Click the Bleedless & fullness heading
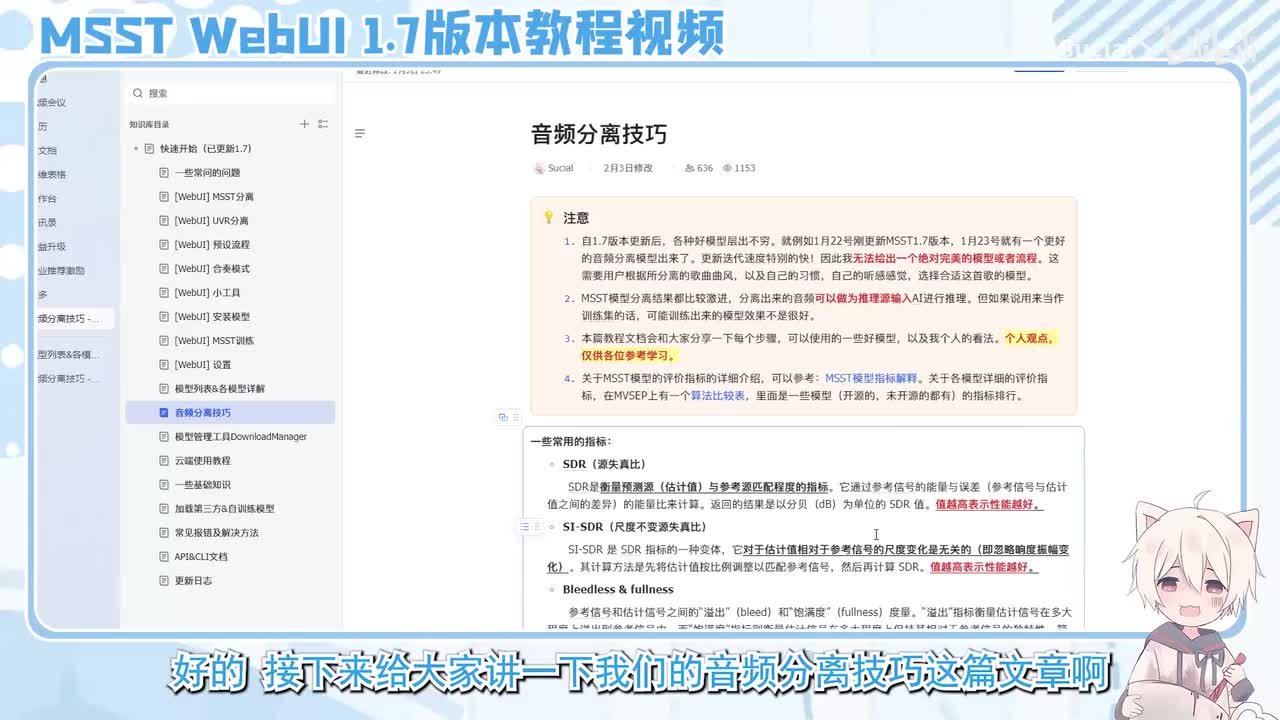Image resolution: width=1280 pixels, height=720 pixels. tap(618, 589)
